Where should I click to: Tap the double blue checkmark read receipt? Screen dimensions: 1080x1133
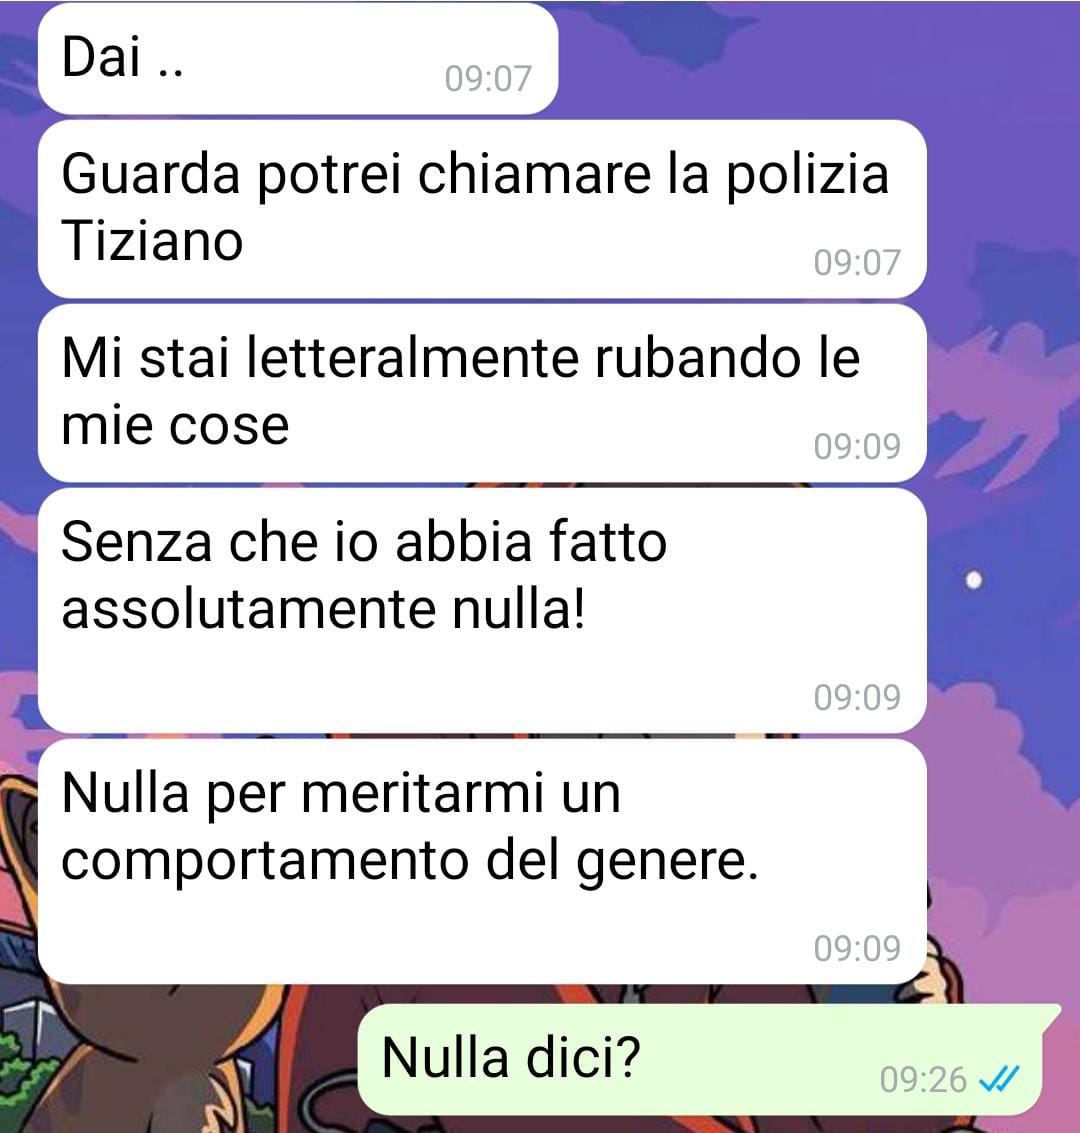tap(998, 1080)
